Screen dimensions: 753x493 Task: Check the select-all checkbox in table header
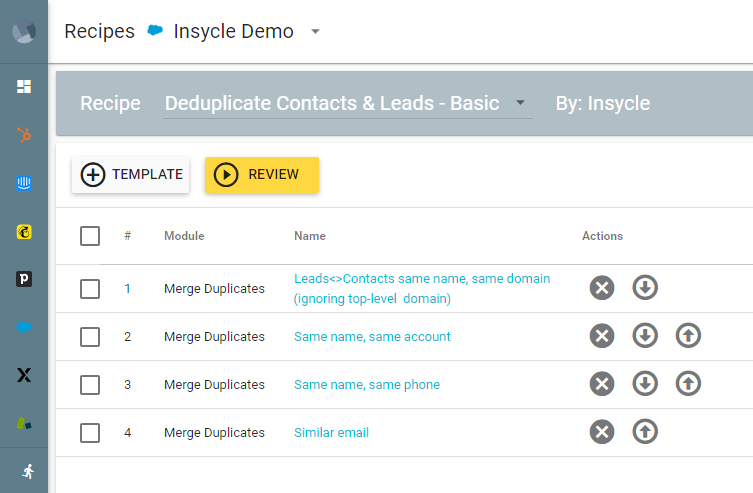[x=90, y=236]
